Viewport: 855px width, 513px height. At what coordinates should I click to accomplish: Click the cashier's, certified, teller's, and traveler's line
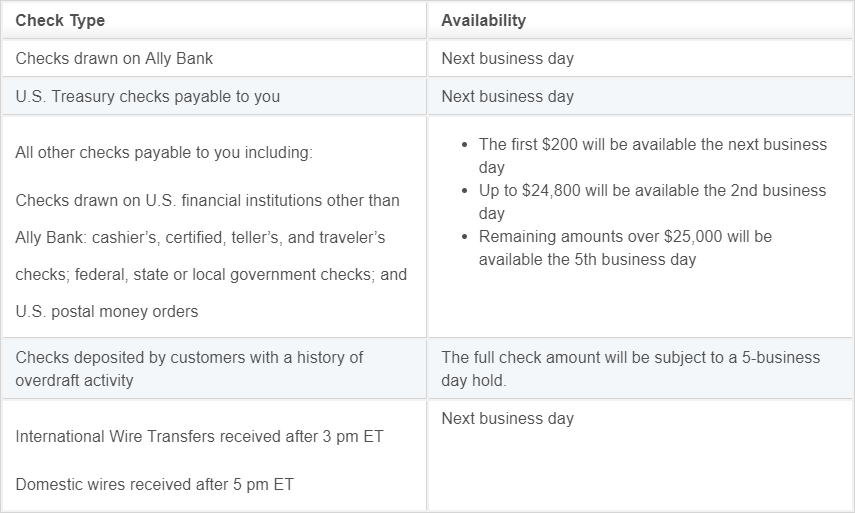pyautogui.click(x=200, y=238)
